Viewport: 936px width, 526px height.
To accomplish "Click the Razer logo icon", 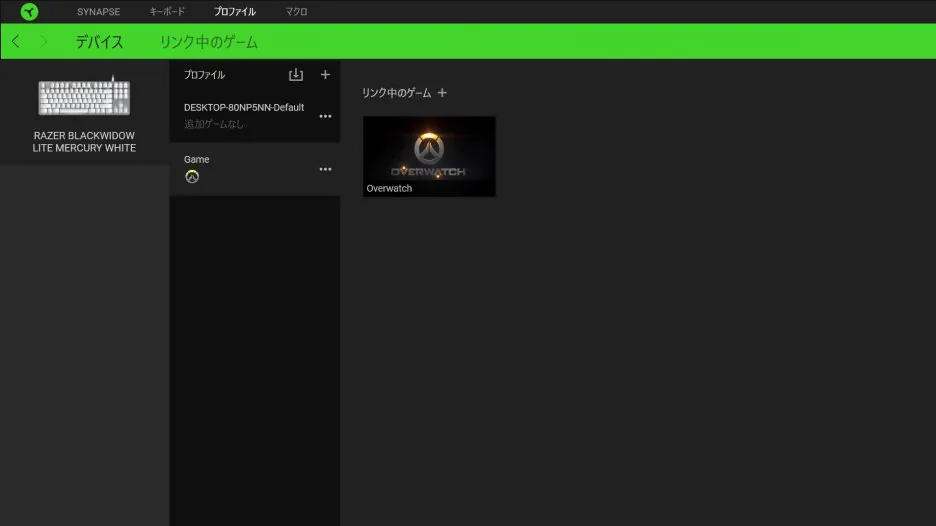I will (29, 11).
